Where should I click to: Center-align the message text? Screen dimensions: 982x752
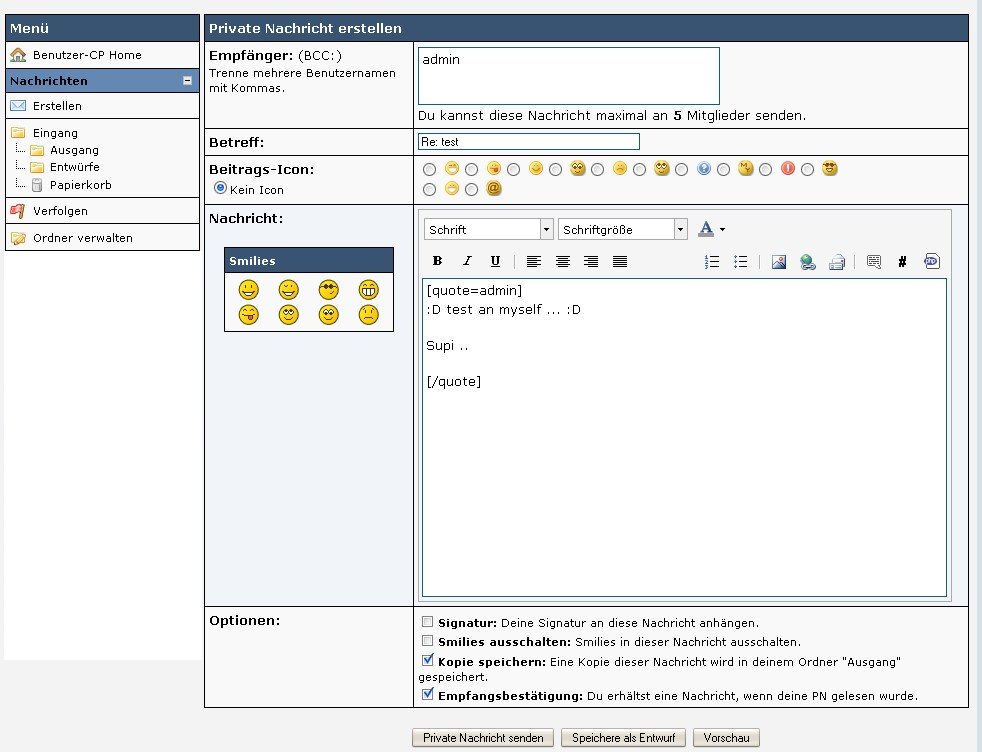[563, 261]
